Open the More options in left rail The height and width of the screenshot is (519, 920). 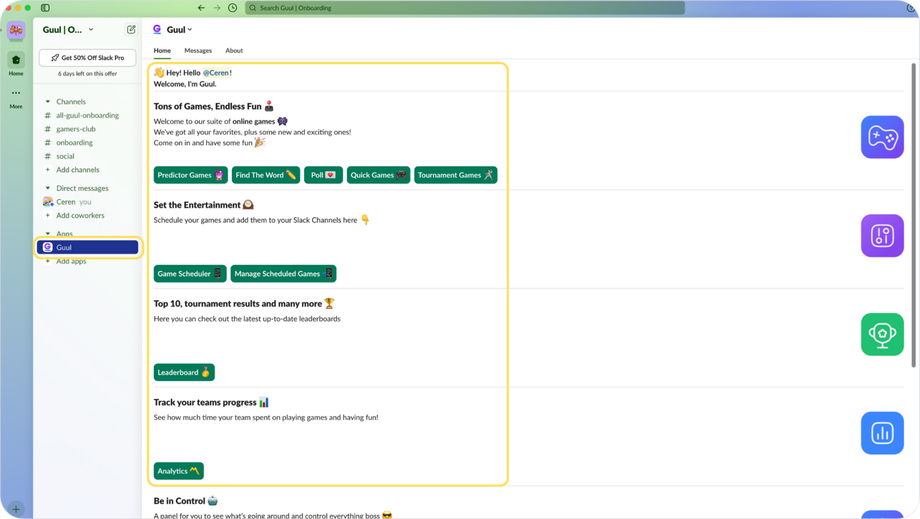tap(16, 98)
